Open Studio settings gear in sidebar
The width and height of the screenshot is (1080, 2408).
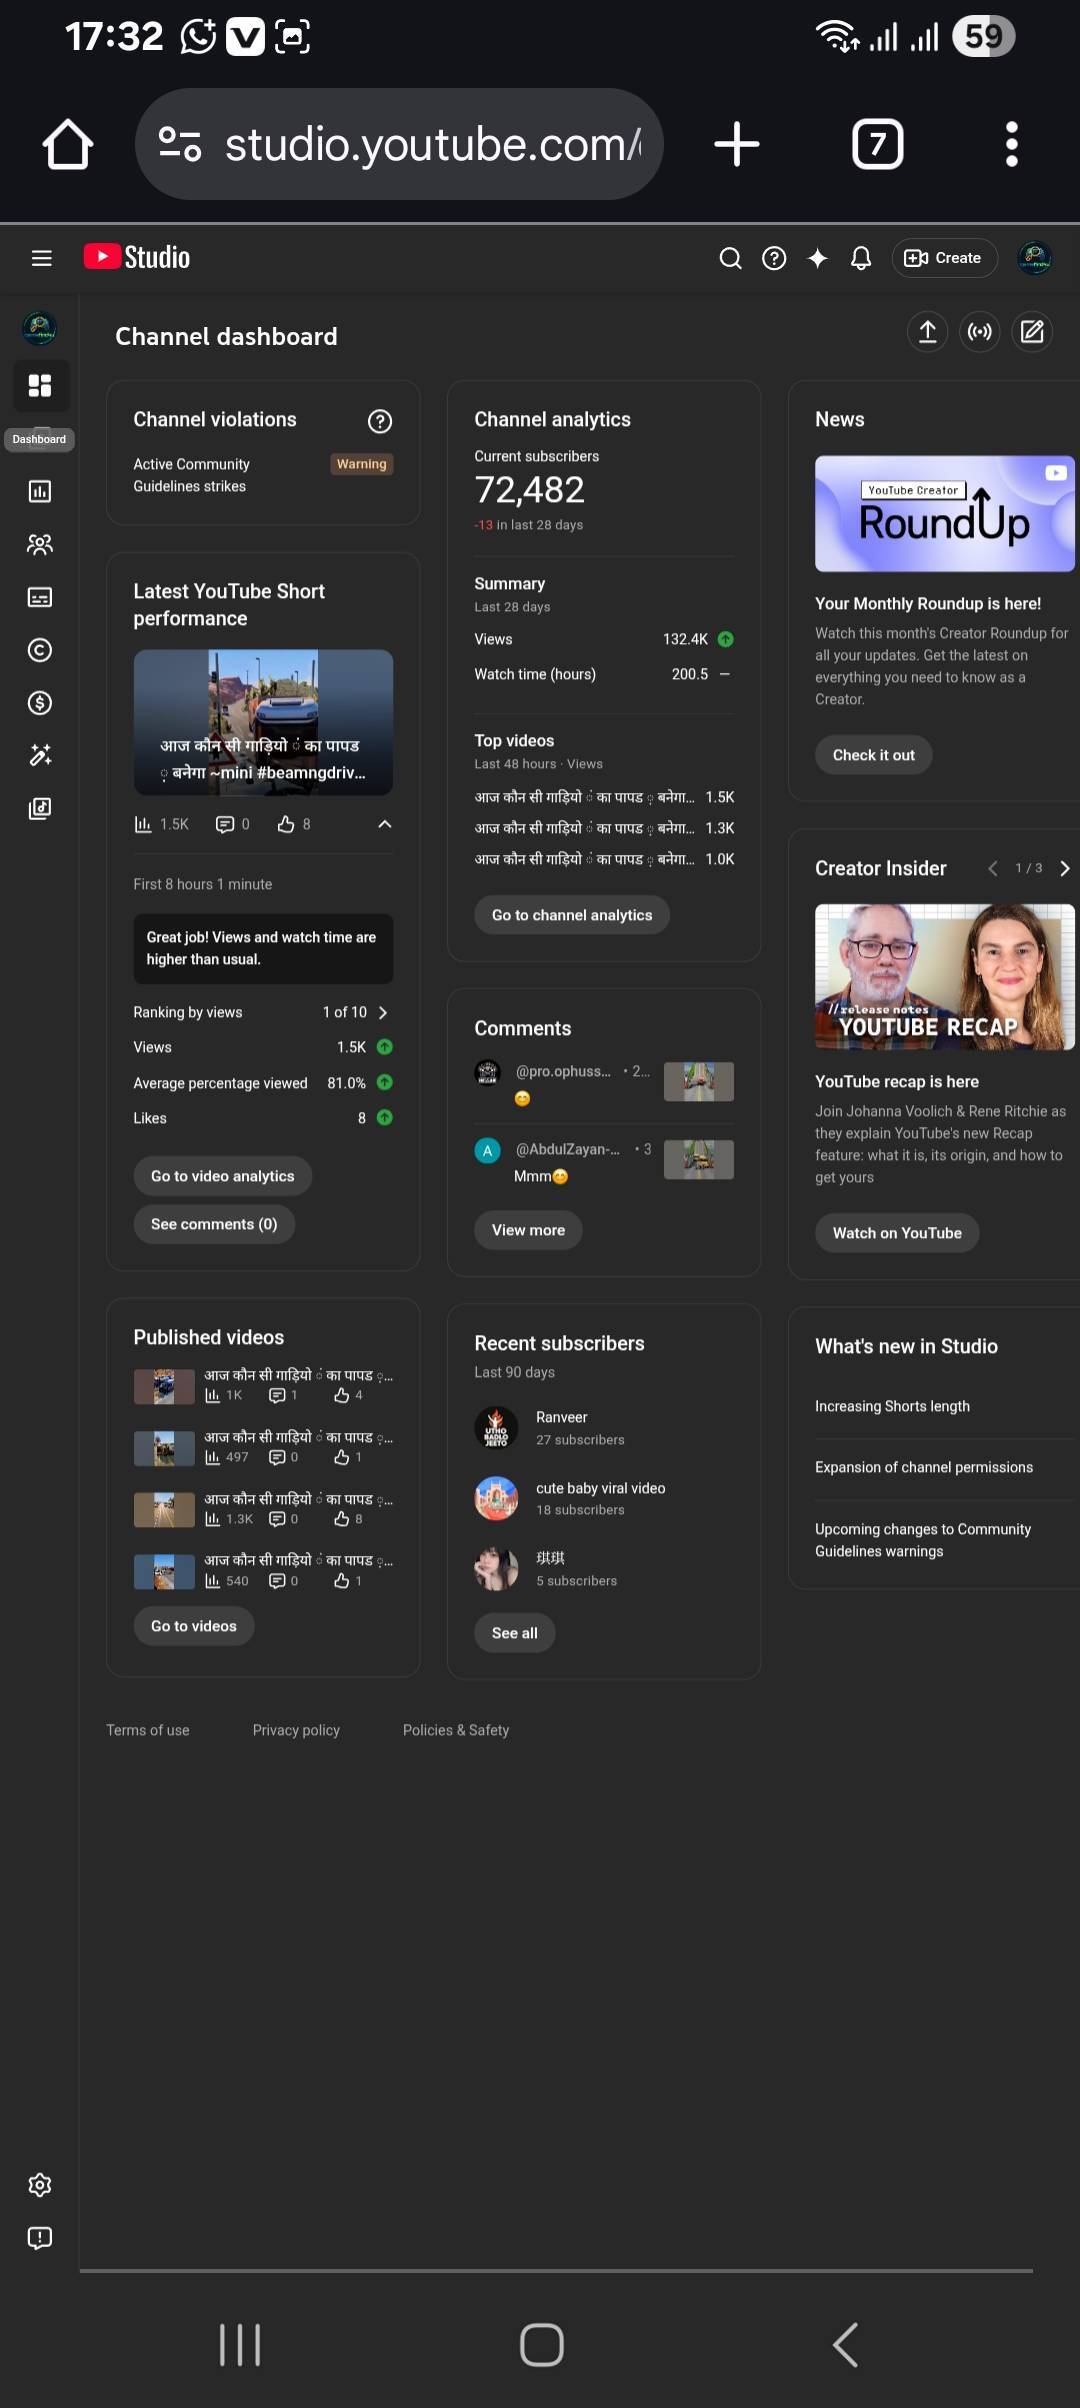40,2184
